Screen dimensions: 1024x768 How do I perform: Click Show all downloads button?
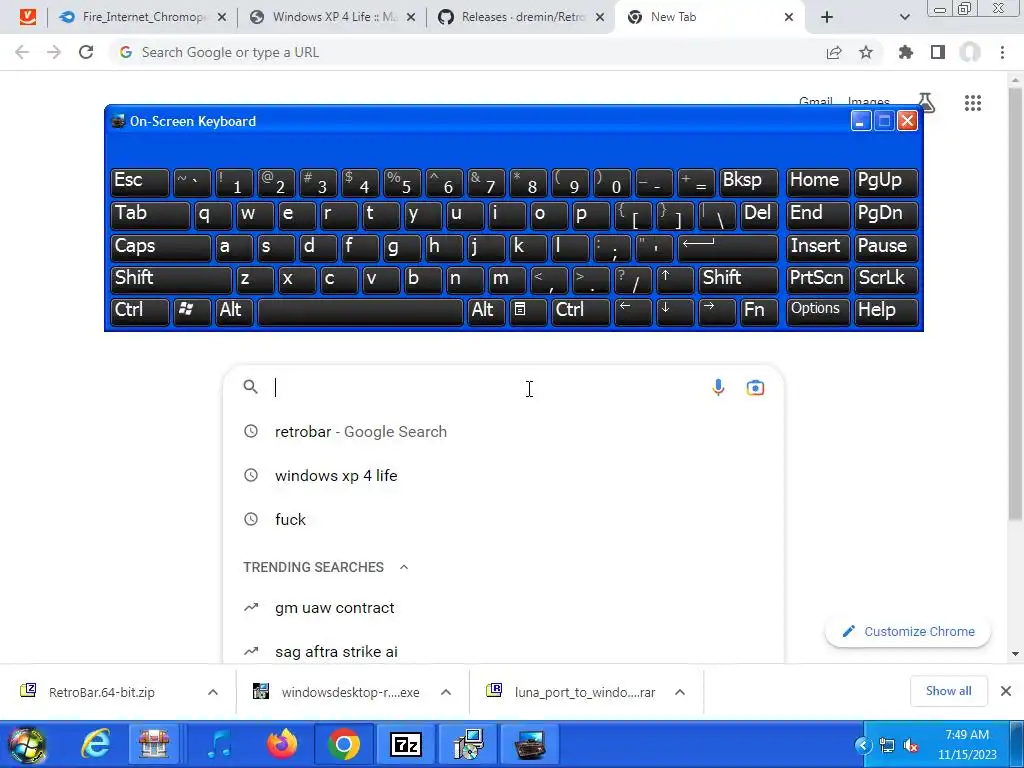(948, 691)
